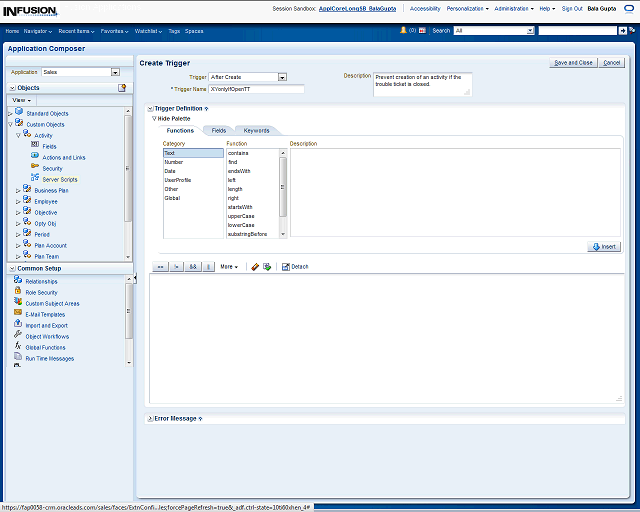The image size is (640, 512).
Task: Click the eraser icon in script toolbar
Action: coord(255,267)
